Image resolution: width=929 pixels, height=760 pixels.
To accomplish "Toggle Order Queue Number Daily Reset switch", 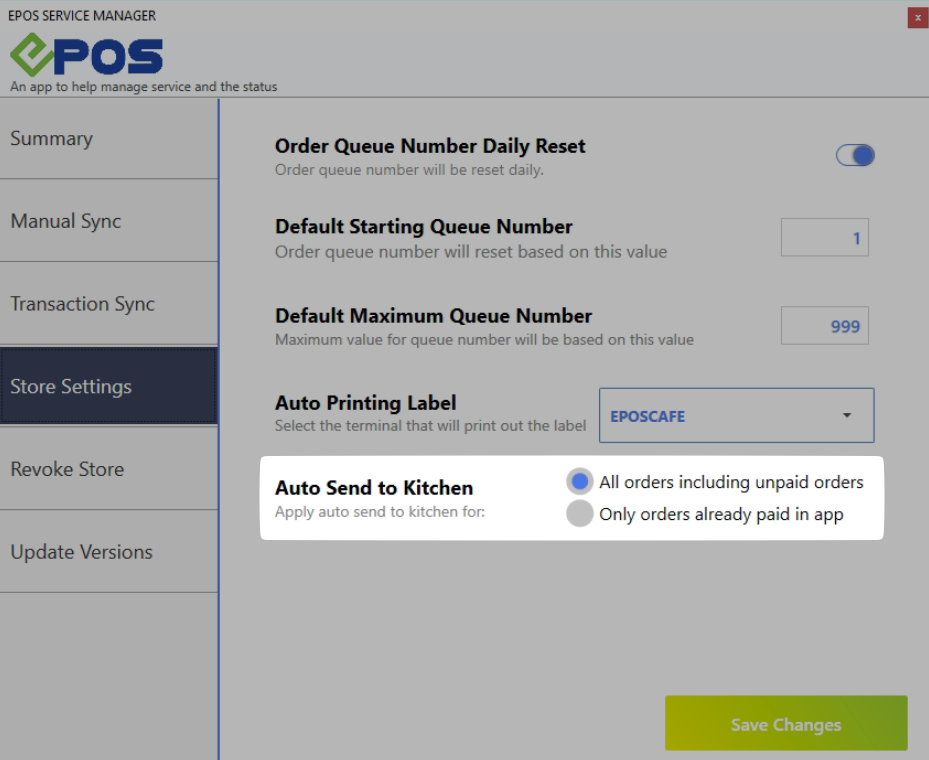I will click(855, 155).
